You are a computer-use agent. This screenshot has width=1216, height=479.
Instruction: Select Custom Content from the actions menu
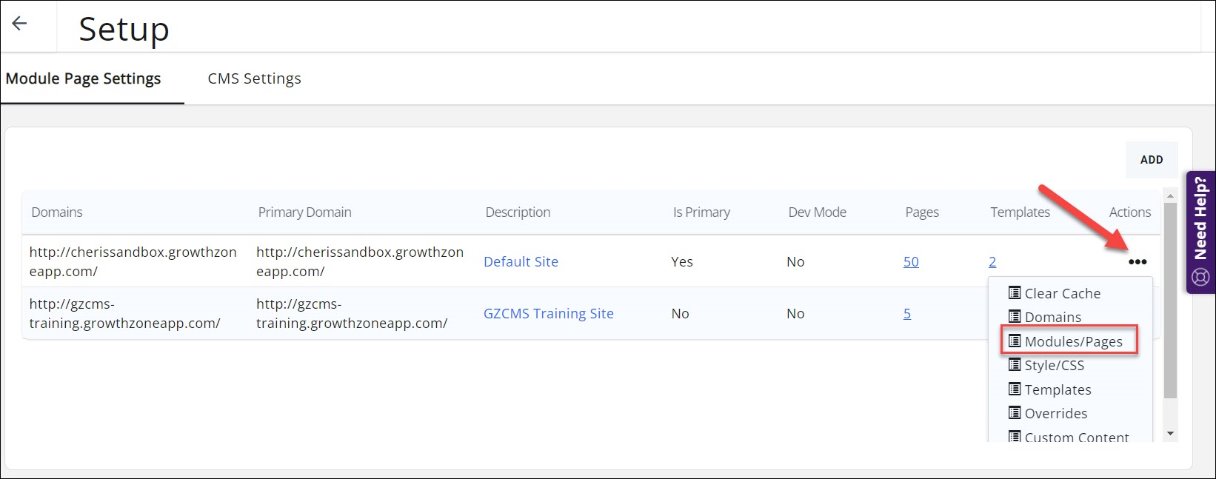(1076, 437)
